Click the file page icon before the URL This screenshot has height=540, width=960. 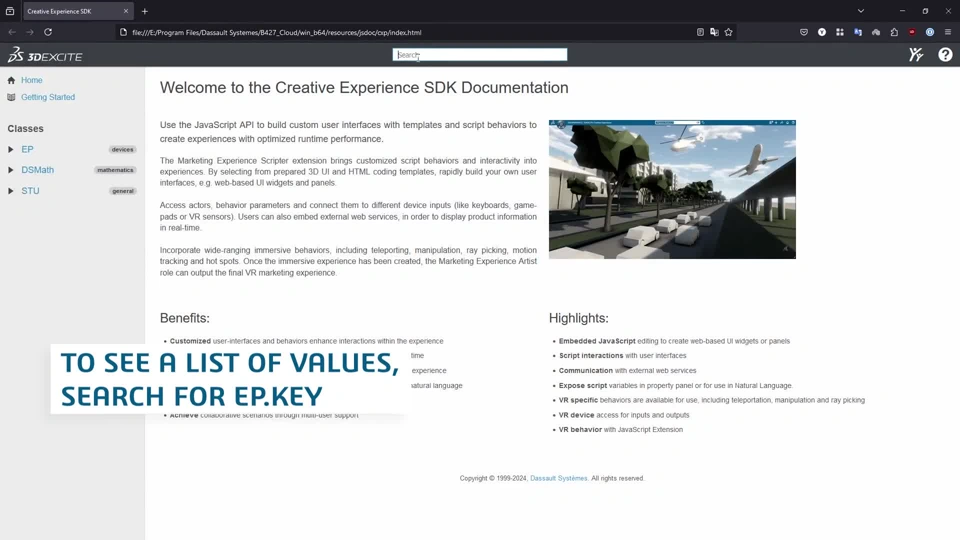[123, 32]
